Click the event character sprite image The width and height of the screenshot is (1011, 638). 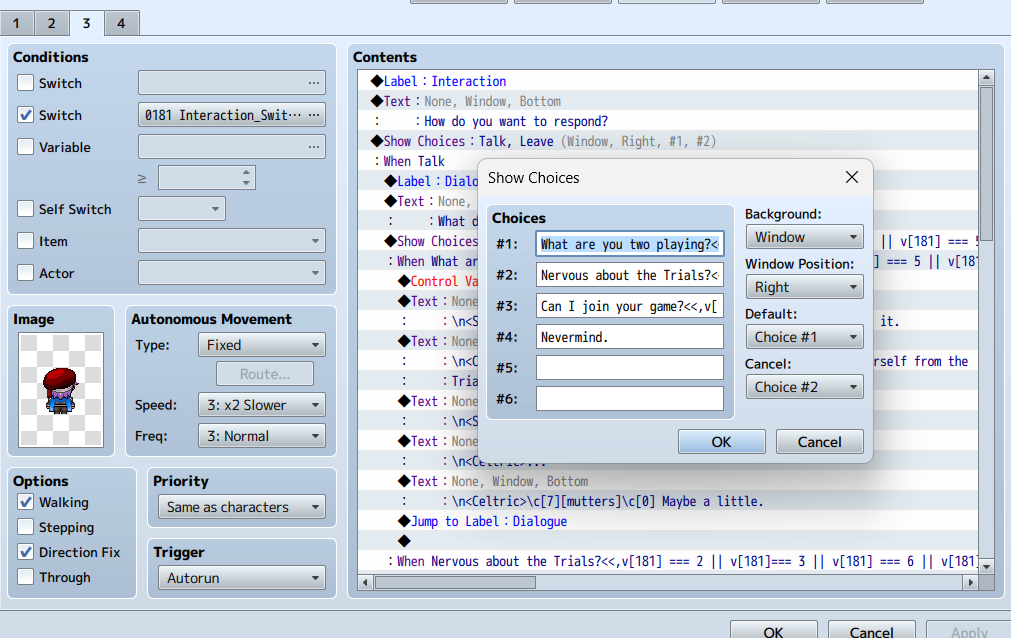coord(60,390)
